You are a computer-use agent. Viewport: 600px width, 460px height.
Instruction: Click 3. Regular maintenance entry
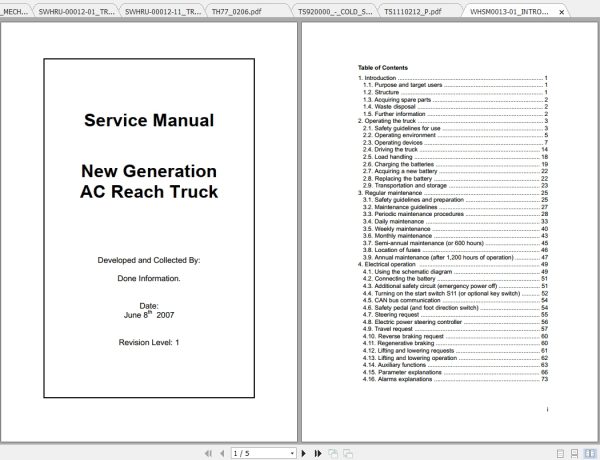pyautogui.click(x=453, y=193)
